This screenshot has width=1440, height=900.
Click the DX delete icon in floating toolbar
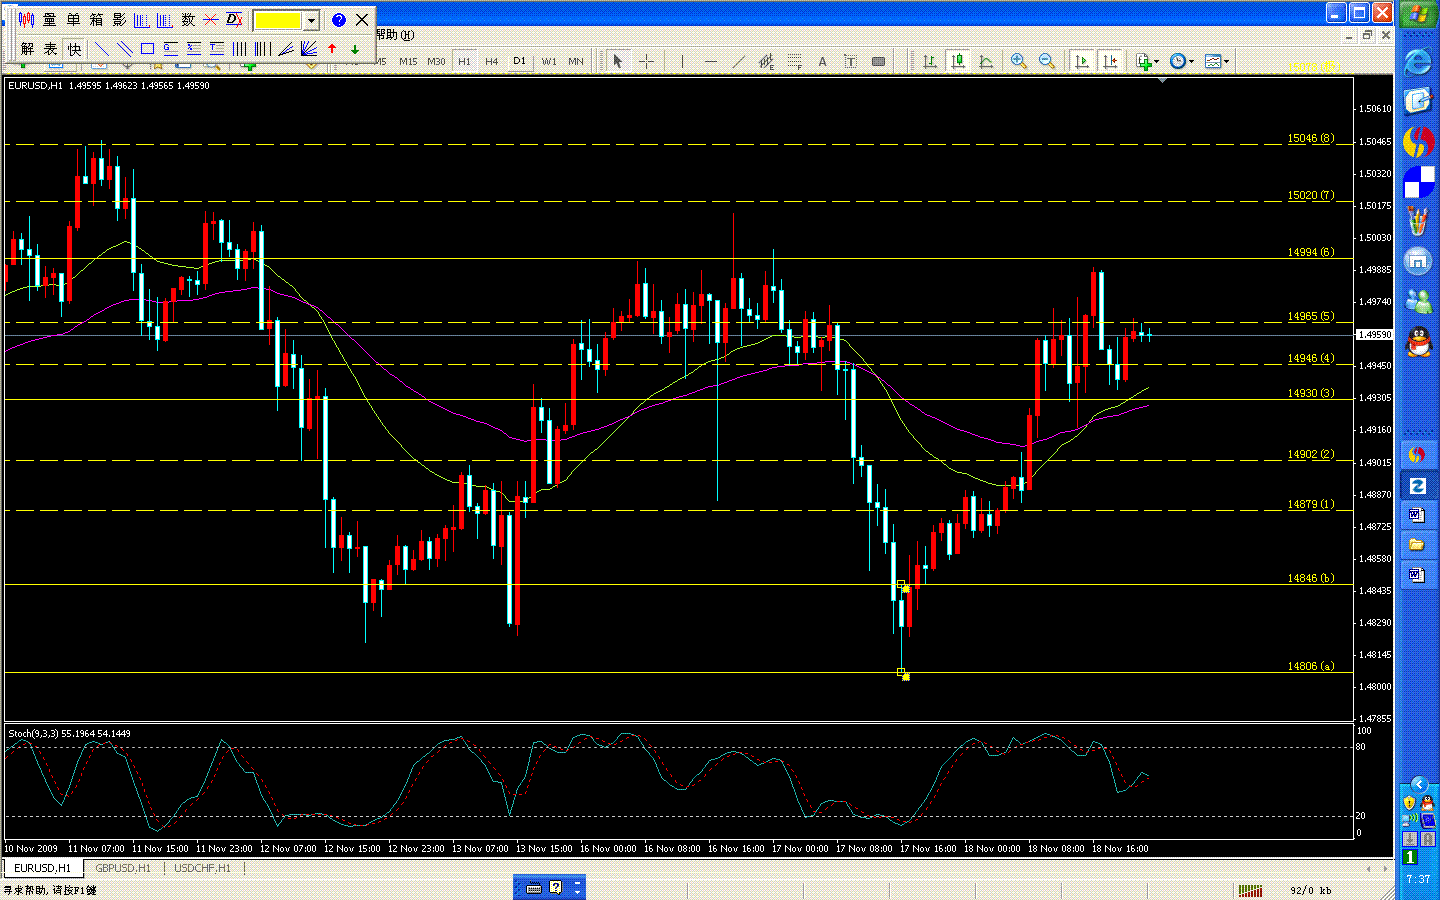234,20
